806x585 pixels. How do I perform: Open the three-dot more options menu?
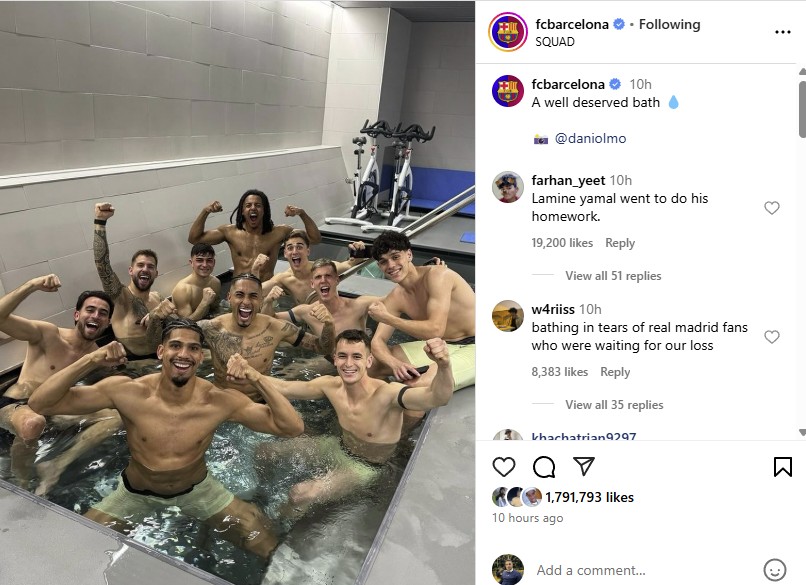pyautogui.click(x=782, y=32)
